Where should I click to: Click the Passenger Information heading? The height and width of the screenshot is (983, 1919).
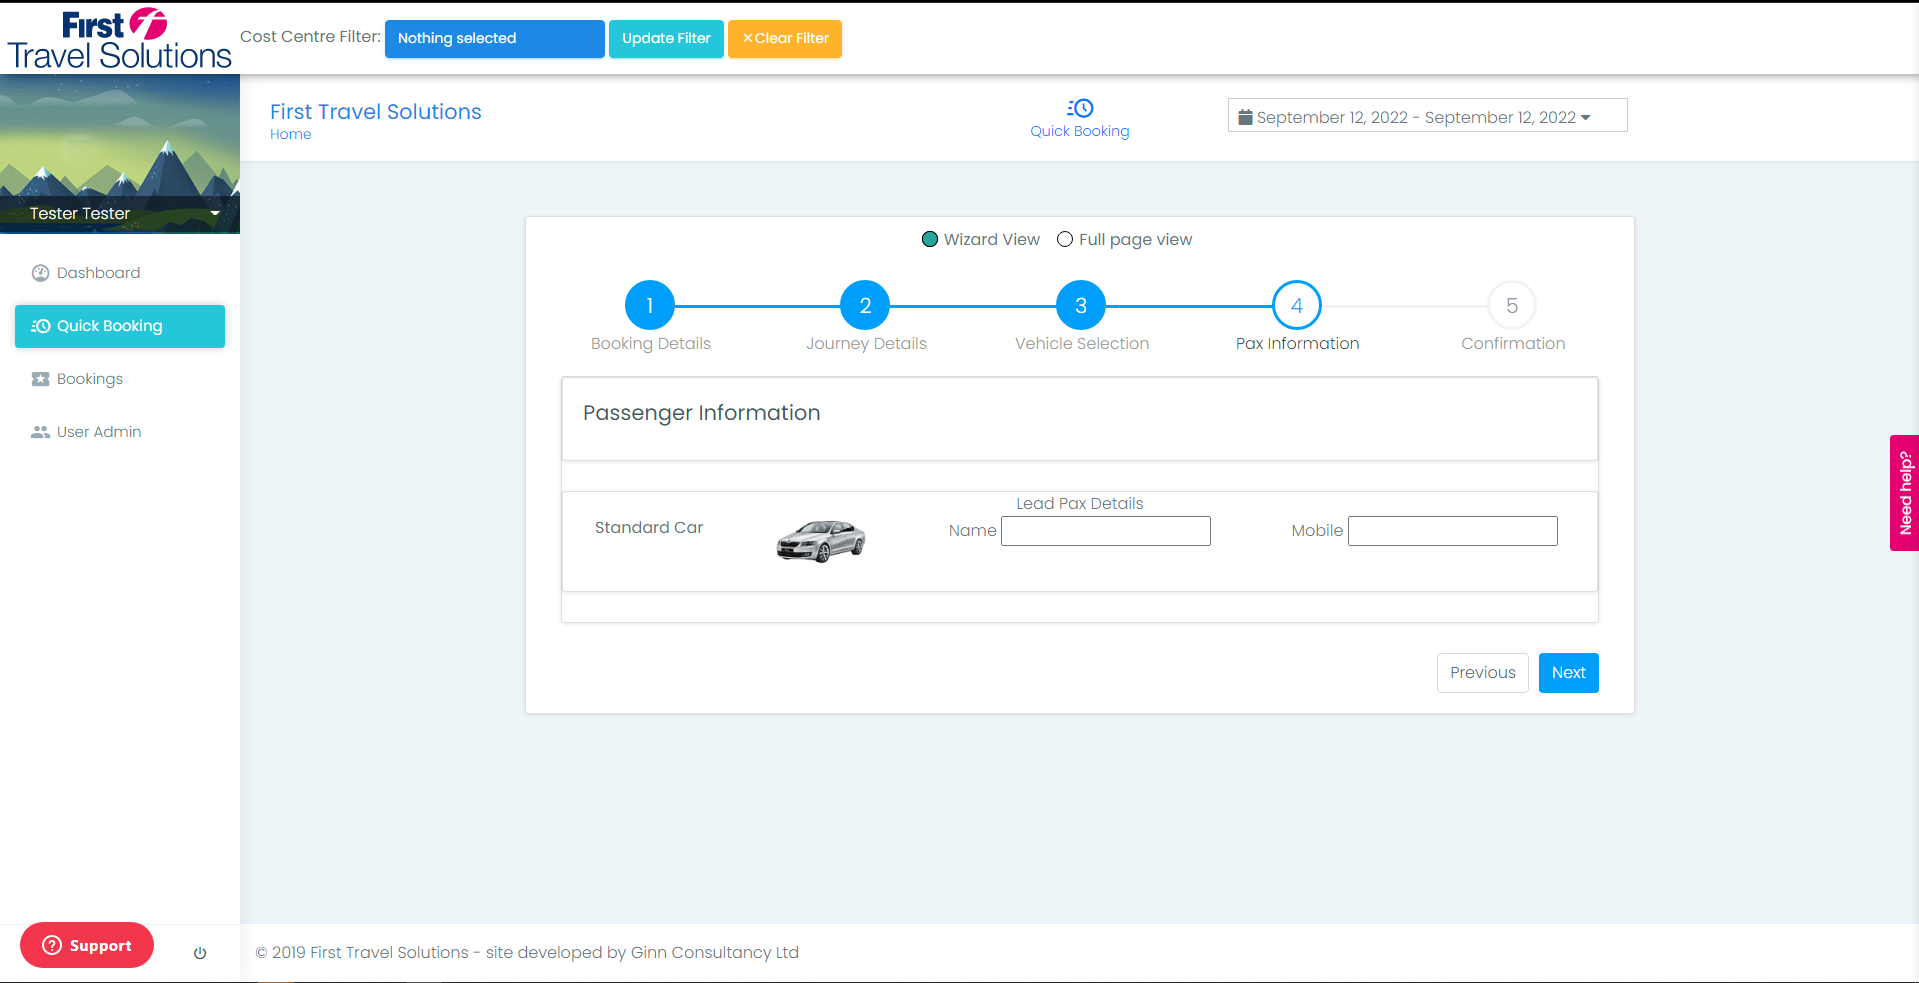[x=701, y=413]
